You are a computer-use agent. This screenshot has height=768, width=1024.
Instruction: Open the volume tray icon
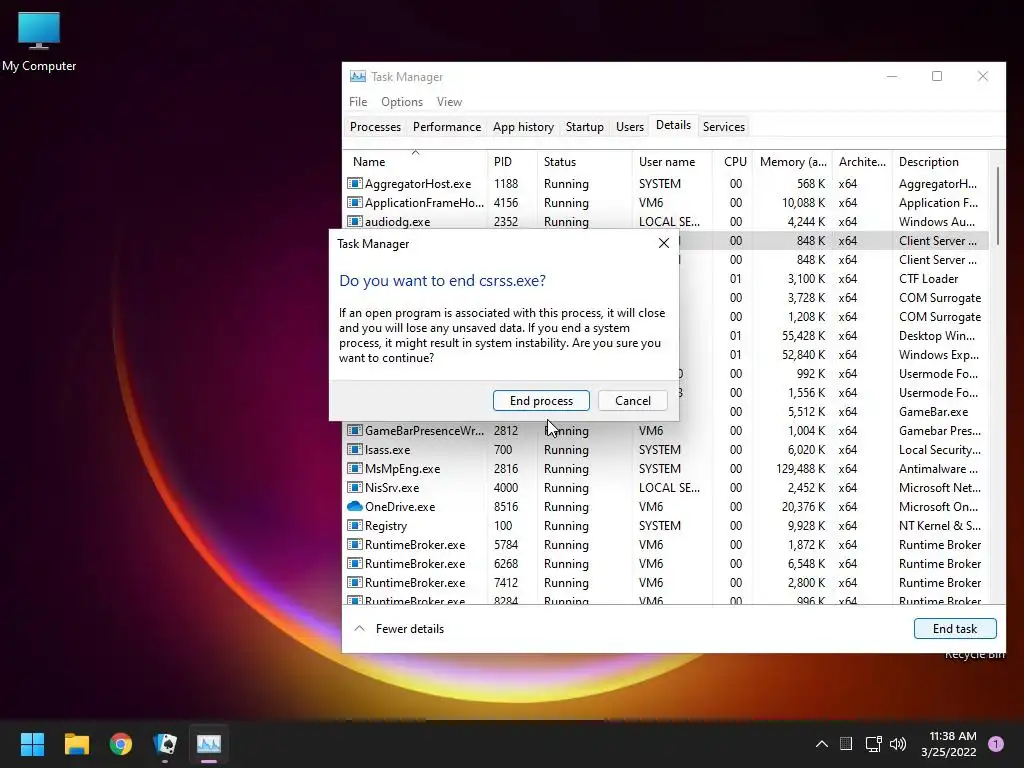tap(898, 744)
